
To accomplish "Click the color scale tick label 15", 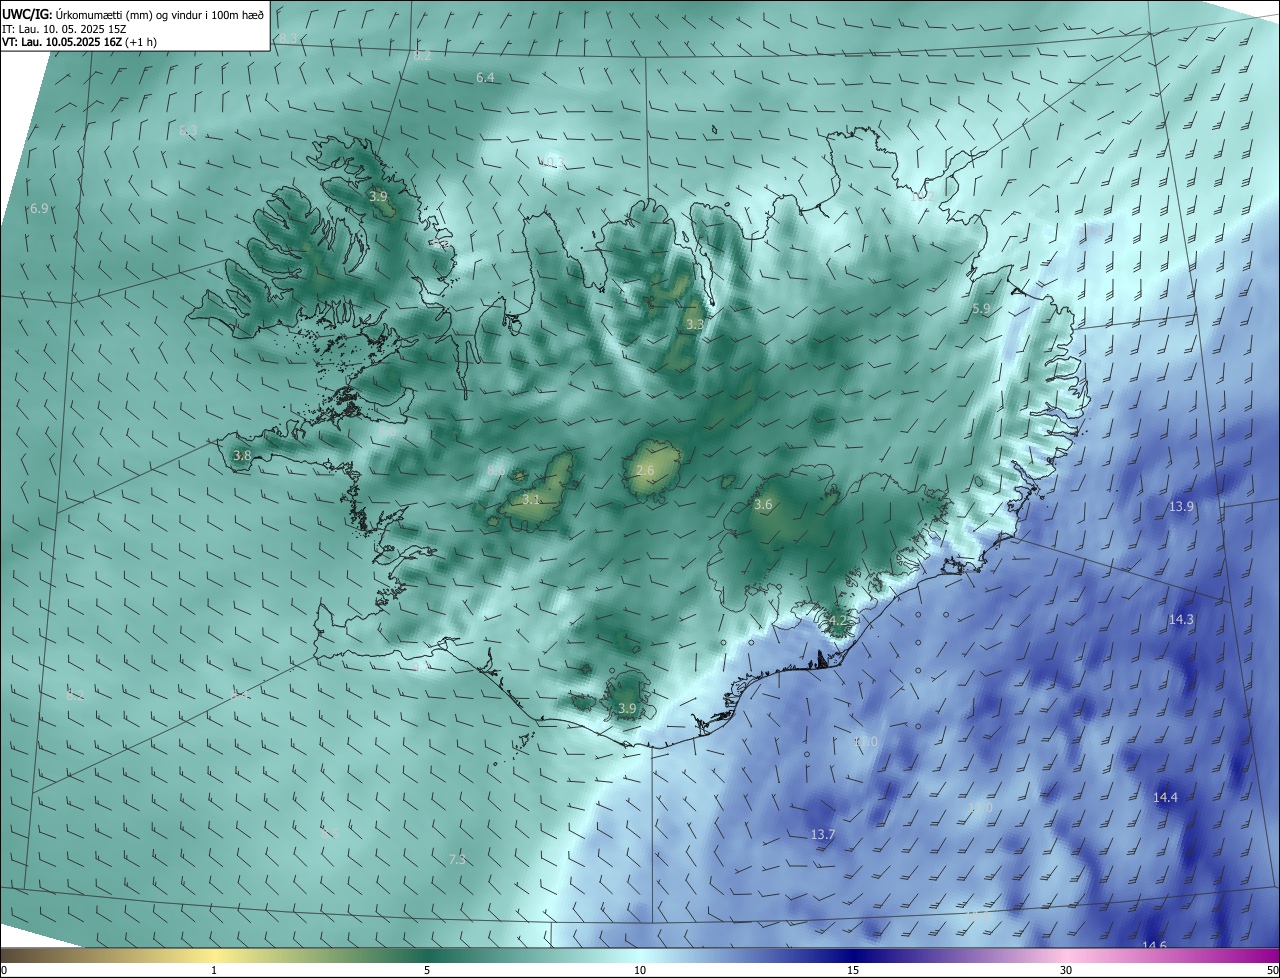I will (x=853, y=970).
